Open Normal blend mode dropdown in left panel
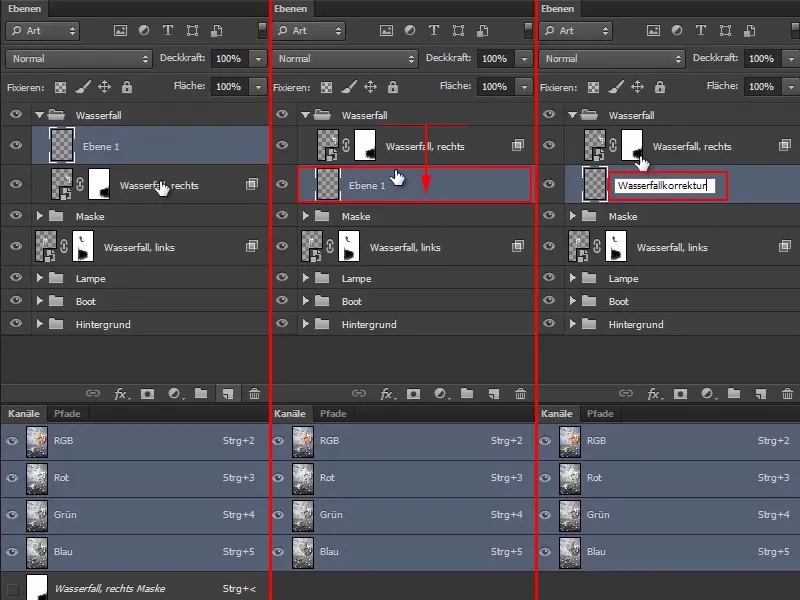 [x=79, y=59]
